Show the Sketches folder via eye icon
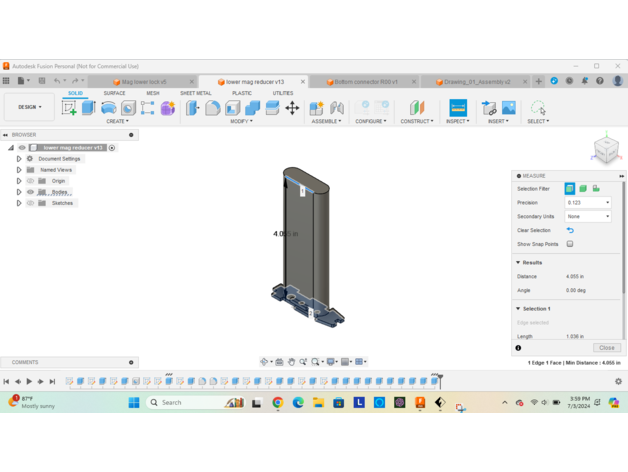Screen dimensions: 628x472 (31, 203)
